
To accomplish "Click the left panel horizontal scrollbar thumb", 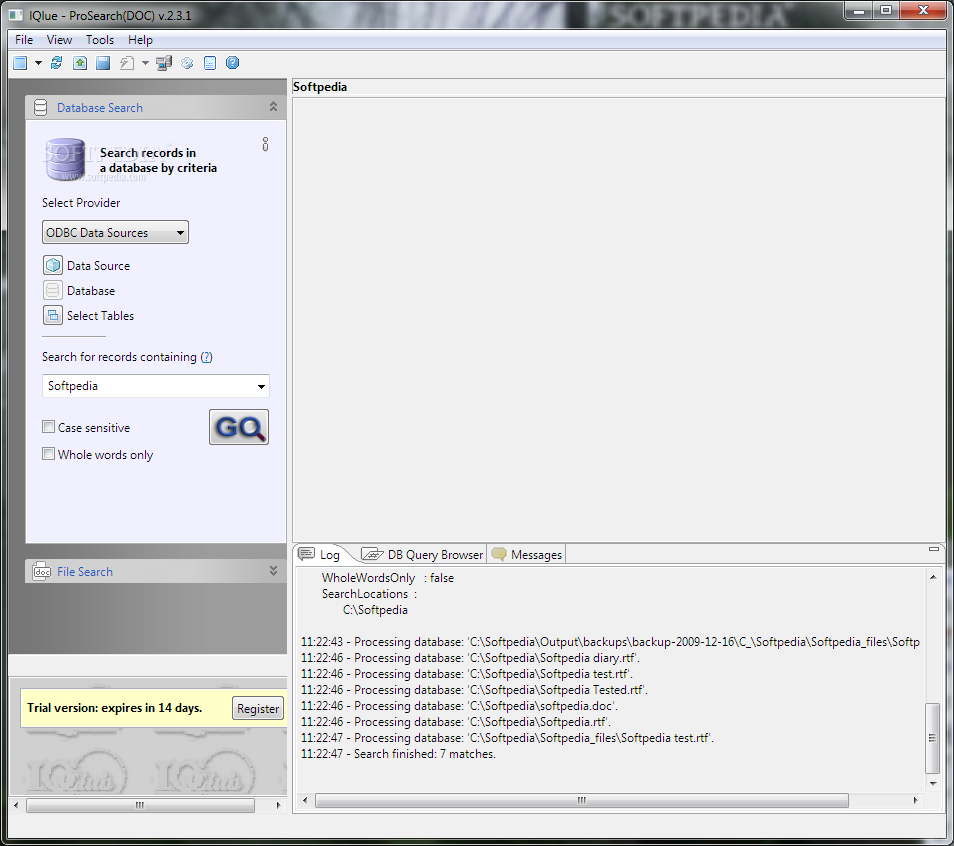I will click(141, 805).
